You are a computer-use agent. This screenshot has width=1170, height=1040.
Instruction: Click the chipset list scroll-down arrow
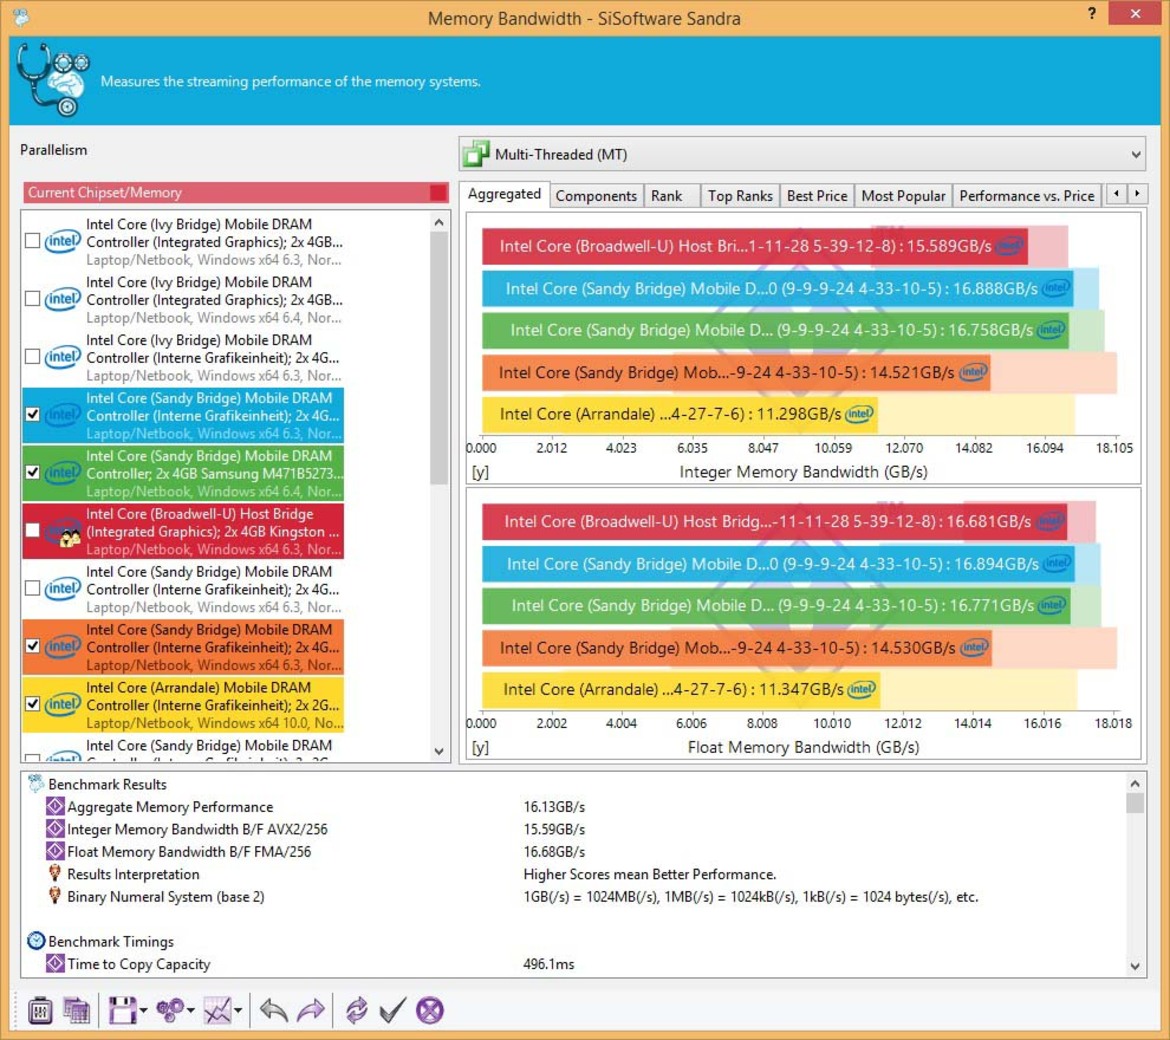pyautogui.click(x=439, y=751)
